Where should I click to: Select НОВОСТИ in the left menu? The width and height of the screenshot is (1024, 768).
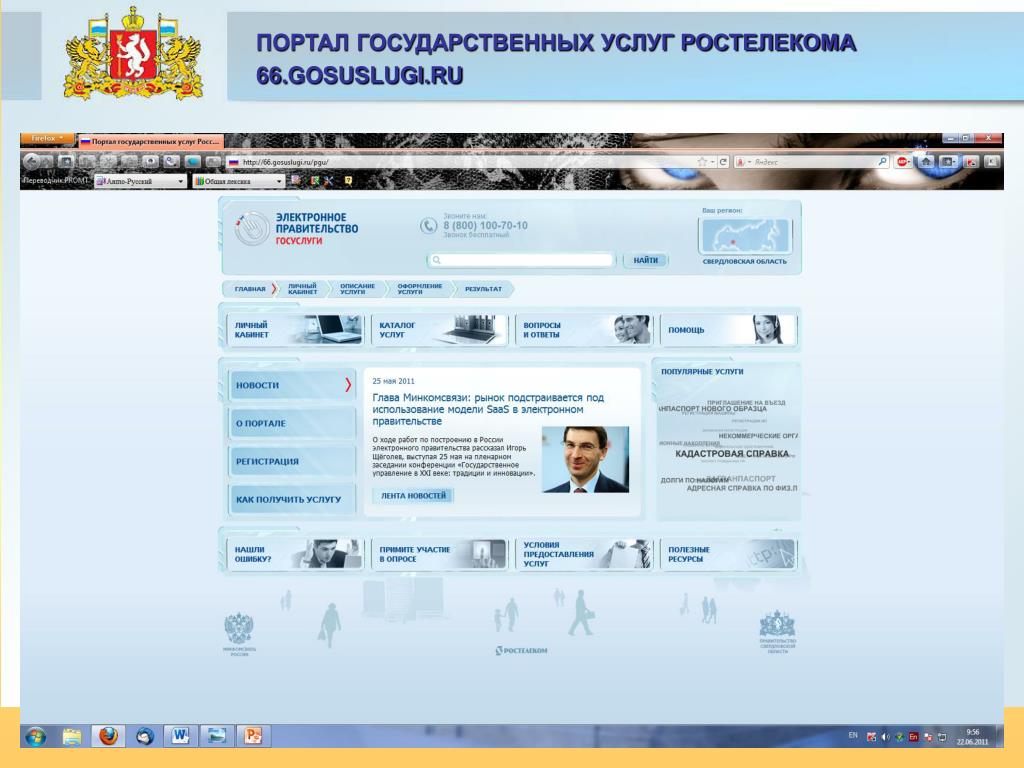coord(292,385)
